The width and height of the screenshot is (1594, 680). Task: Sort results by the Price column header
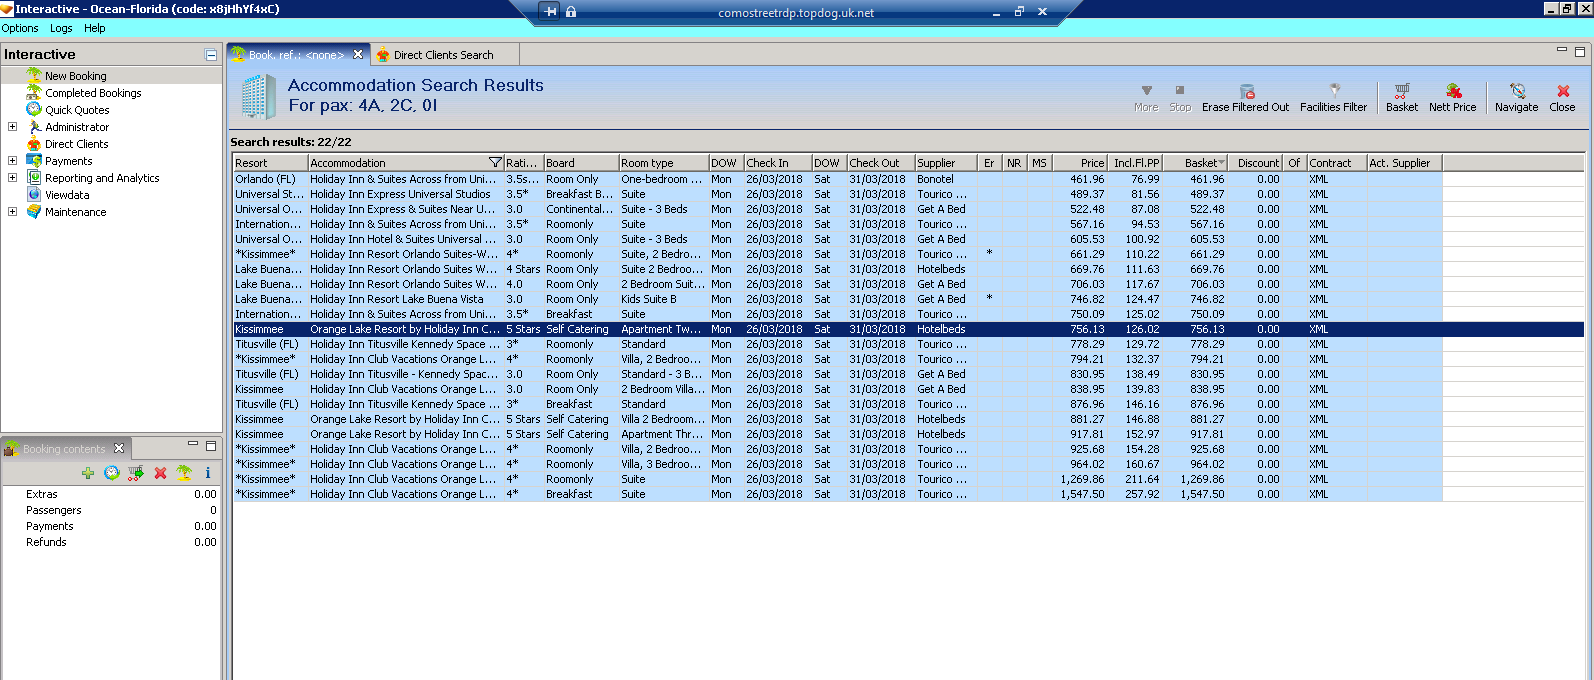pos(1079,162)
